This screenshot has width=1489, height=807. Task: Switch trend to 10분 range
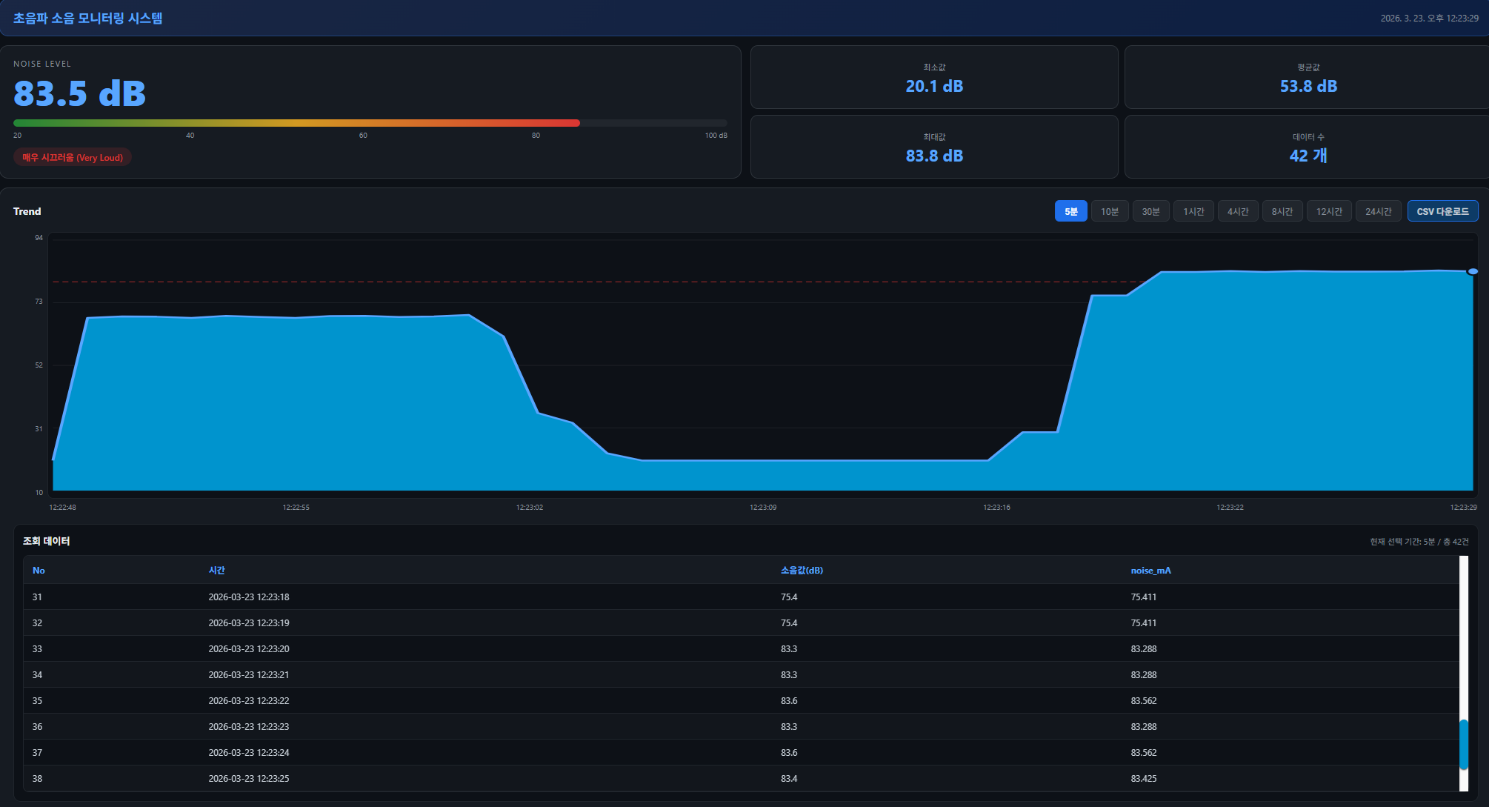(x=1109, y=211)
